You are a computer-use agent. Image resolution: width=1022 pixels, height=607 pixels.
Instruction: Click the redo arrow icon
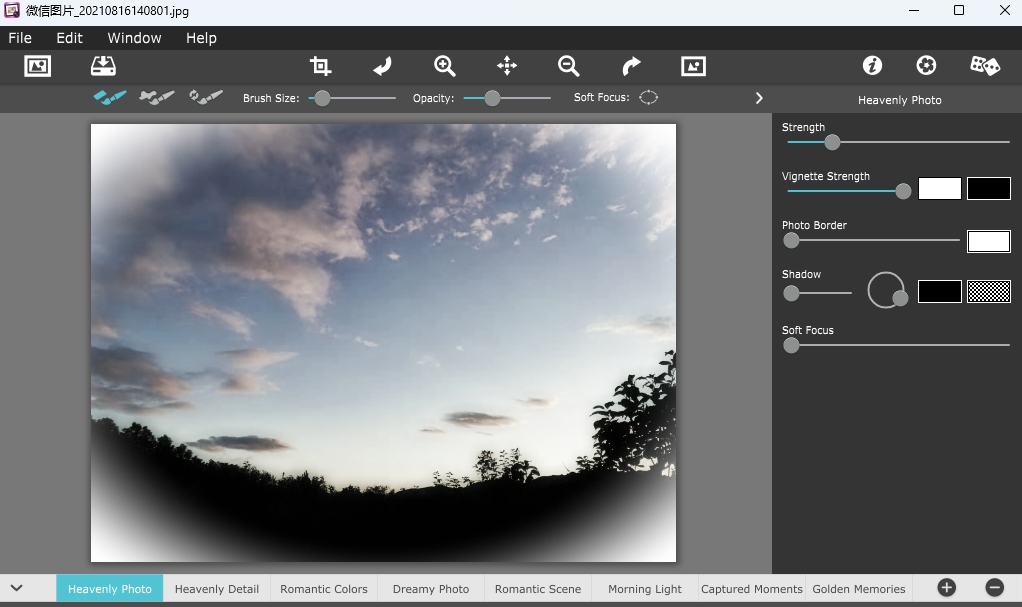tap(631, 66)
